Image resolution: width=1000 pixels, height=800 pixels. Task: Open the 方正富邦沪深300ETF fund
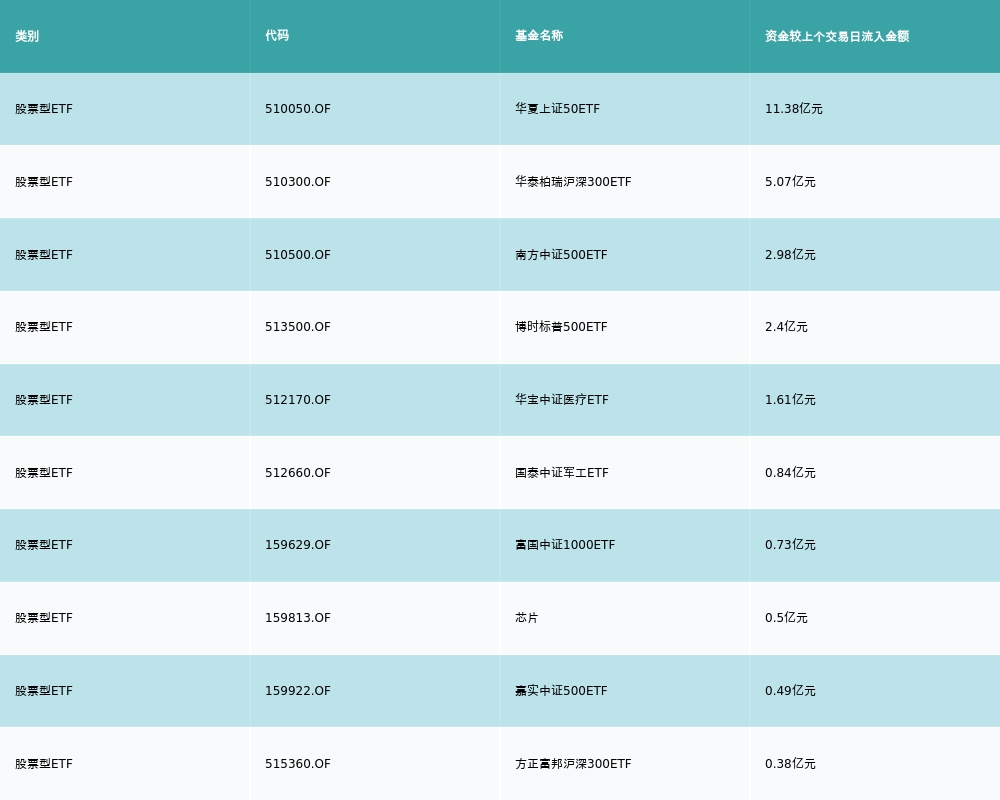click(573, 764)
